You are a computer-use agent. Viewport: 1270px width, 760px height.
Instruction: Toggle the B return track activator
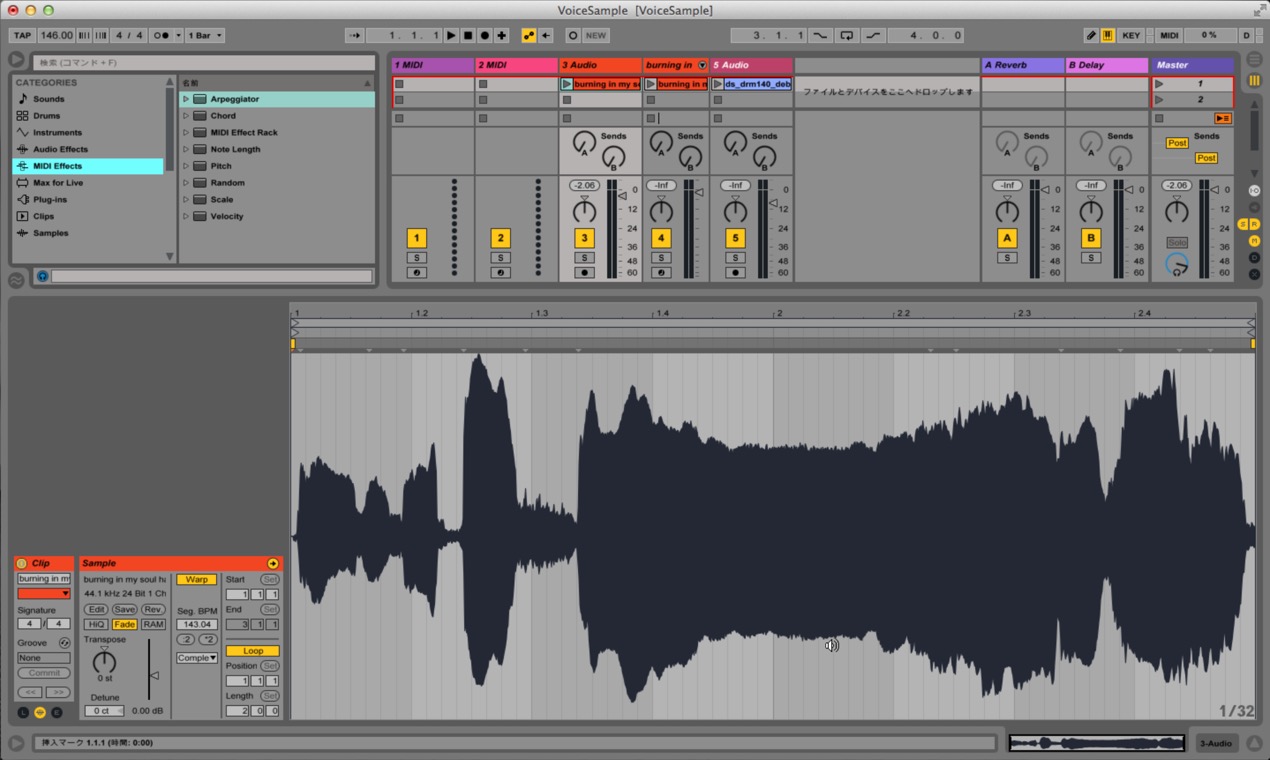(1091, 238)
